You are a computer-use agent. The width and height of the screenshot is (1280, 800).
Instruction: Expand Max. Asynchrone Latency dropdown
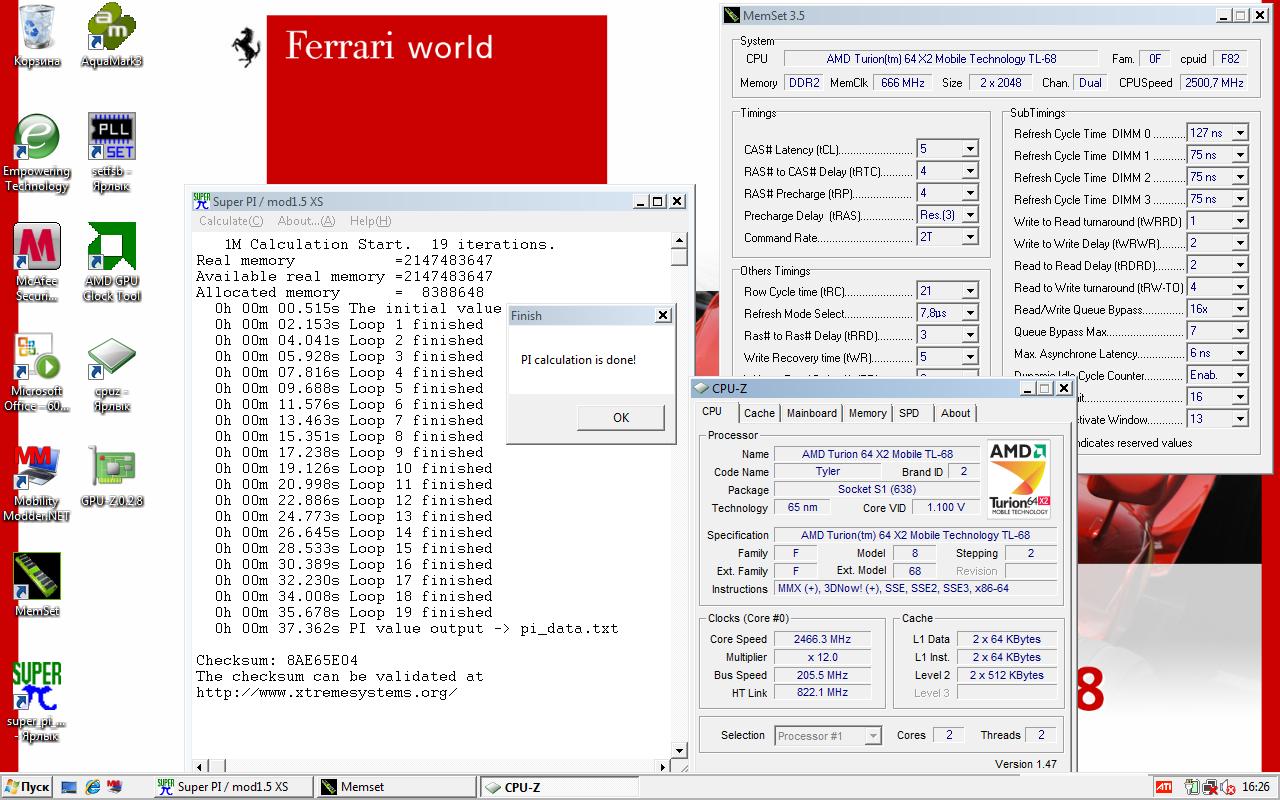coord(1239,353)
